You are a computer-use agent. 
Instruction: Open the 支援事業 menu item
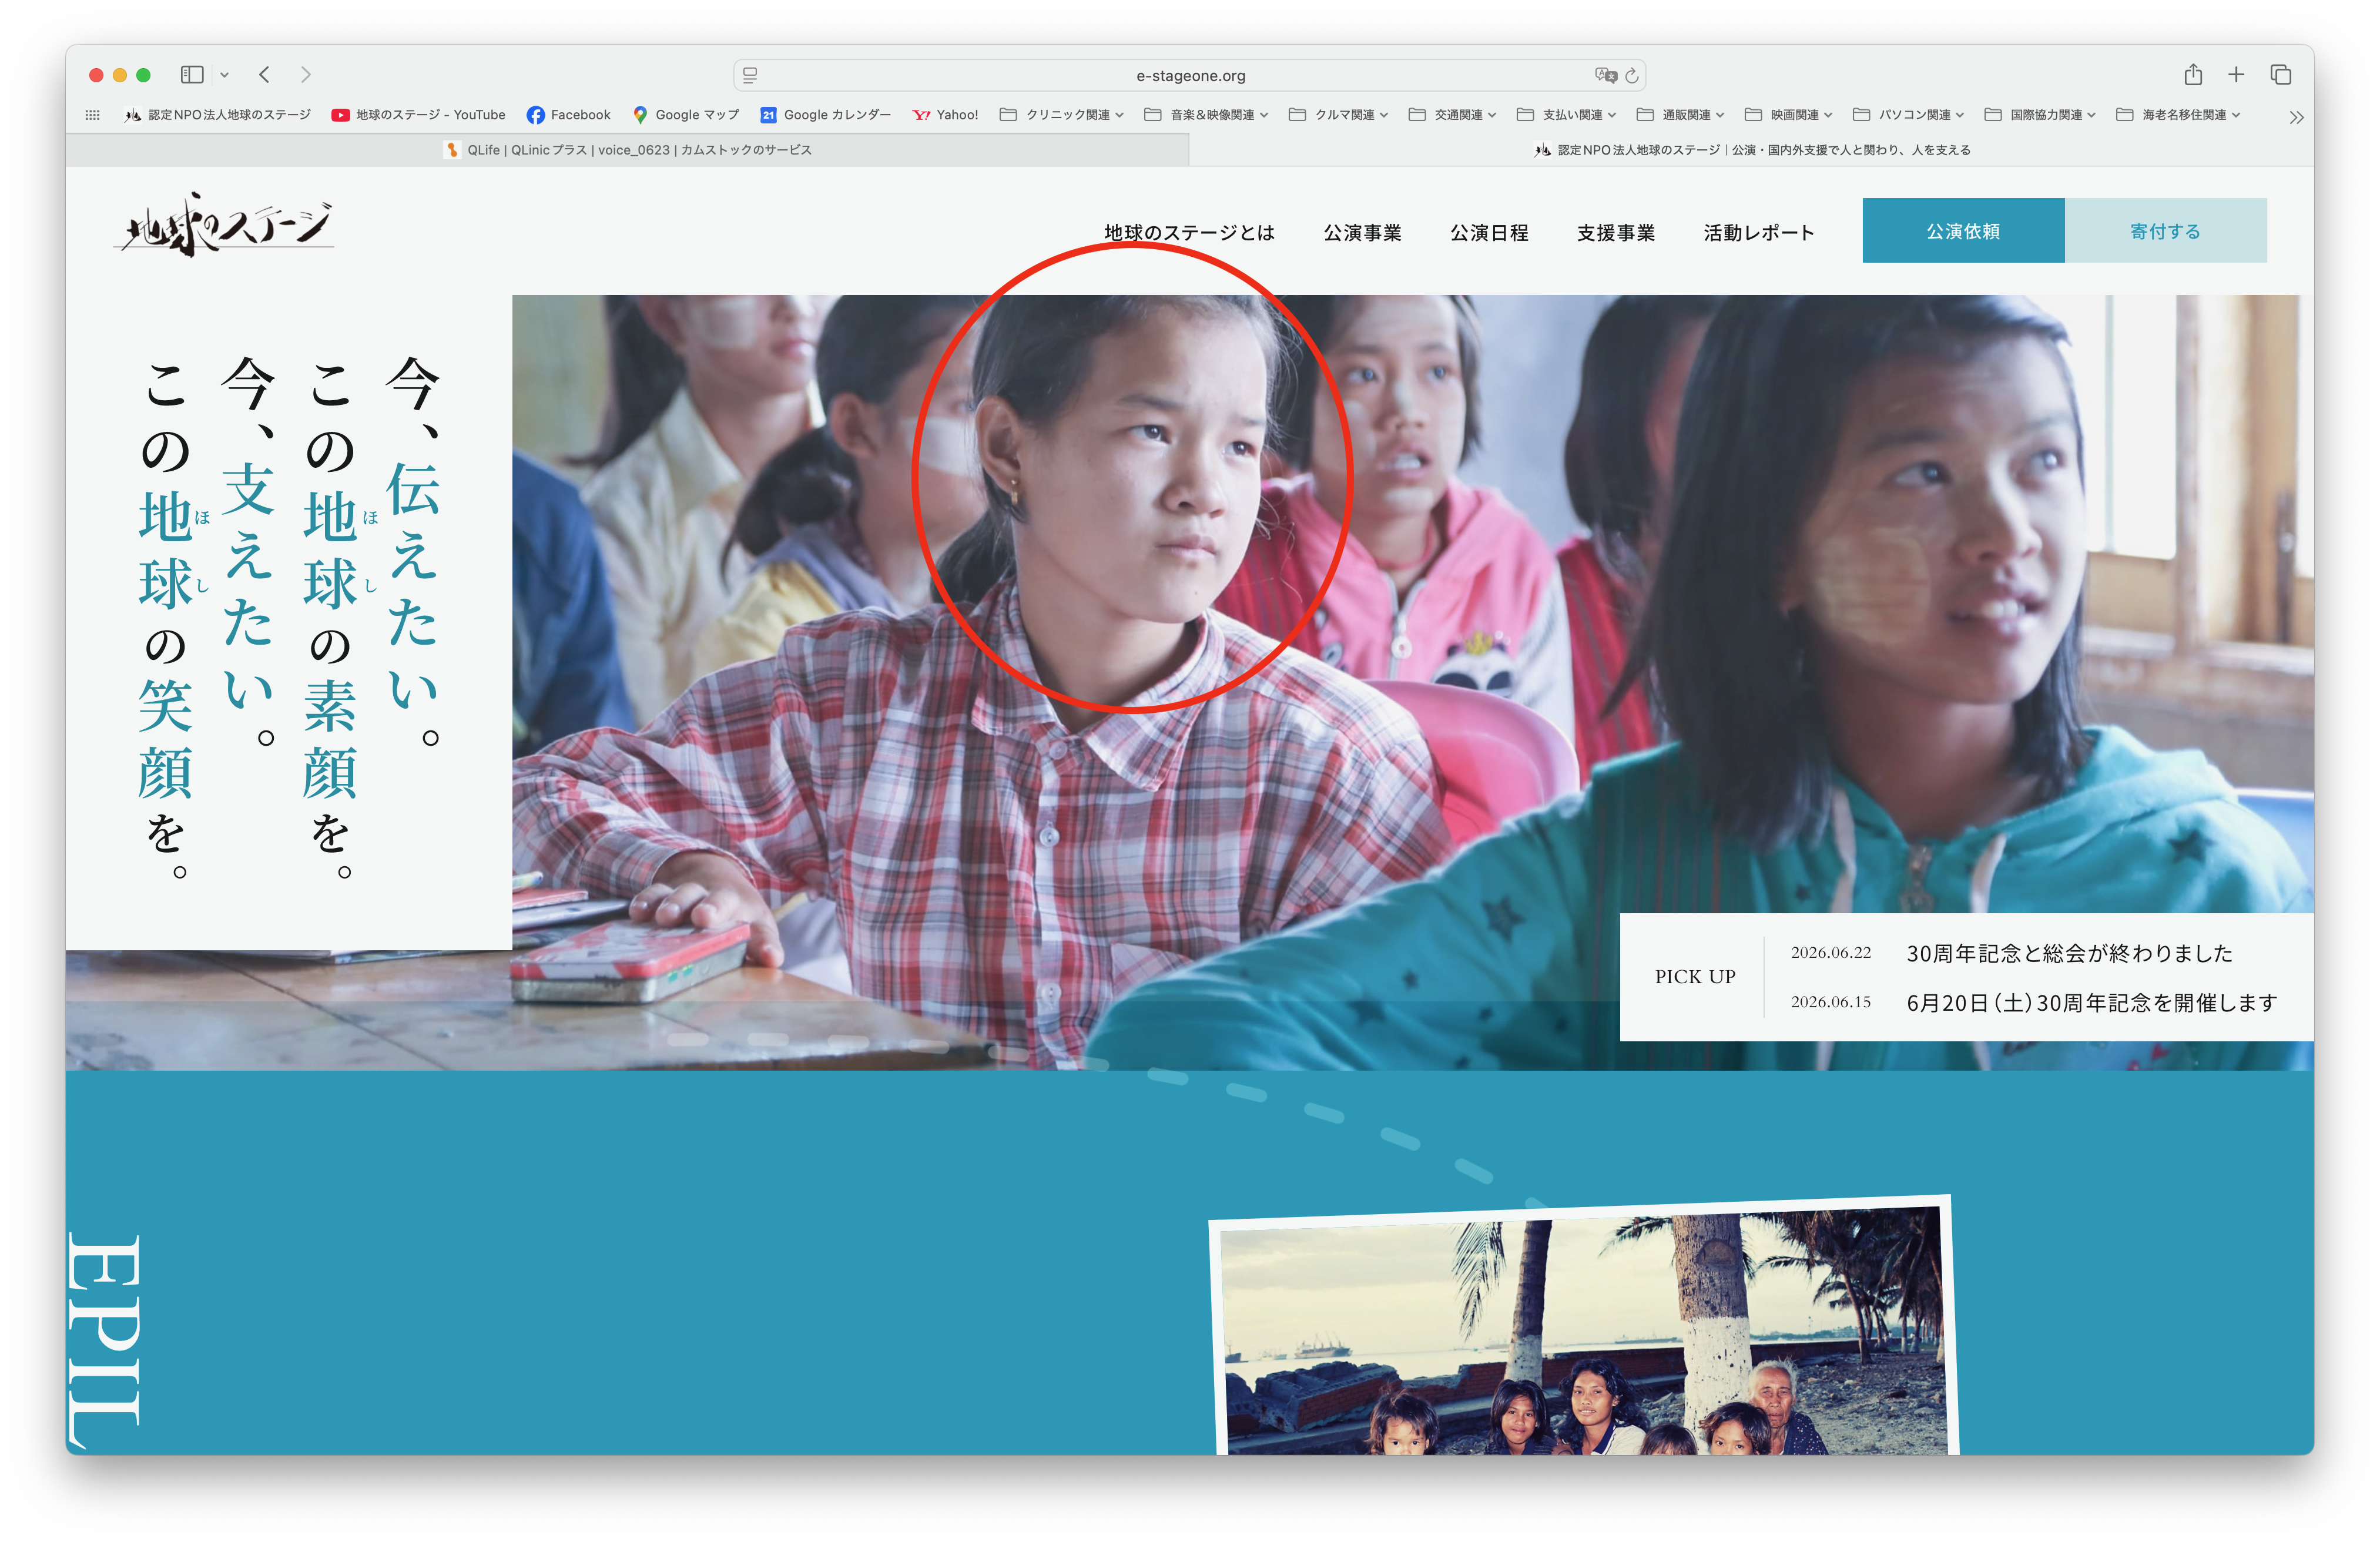1616,233
